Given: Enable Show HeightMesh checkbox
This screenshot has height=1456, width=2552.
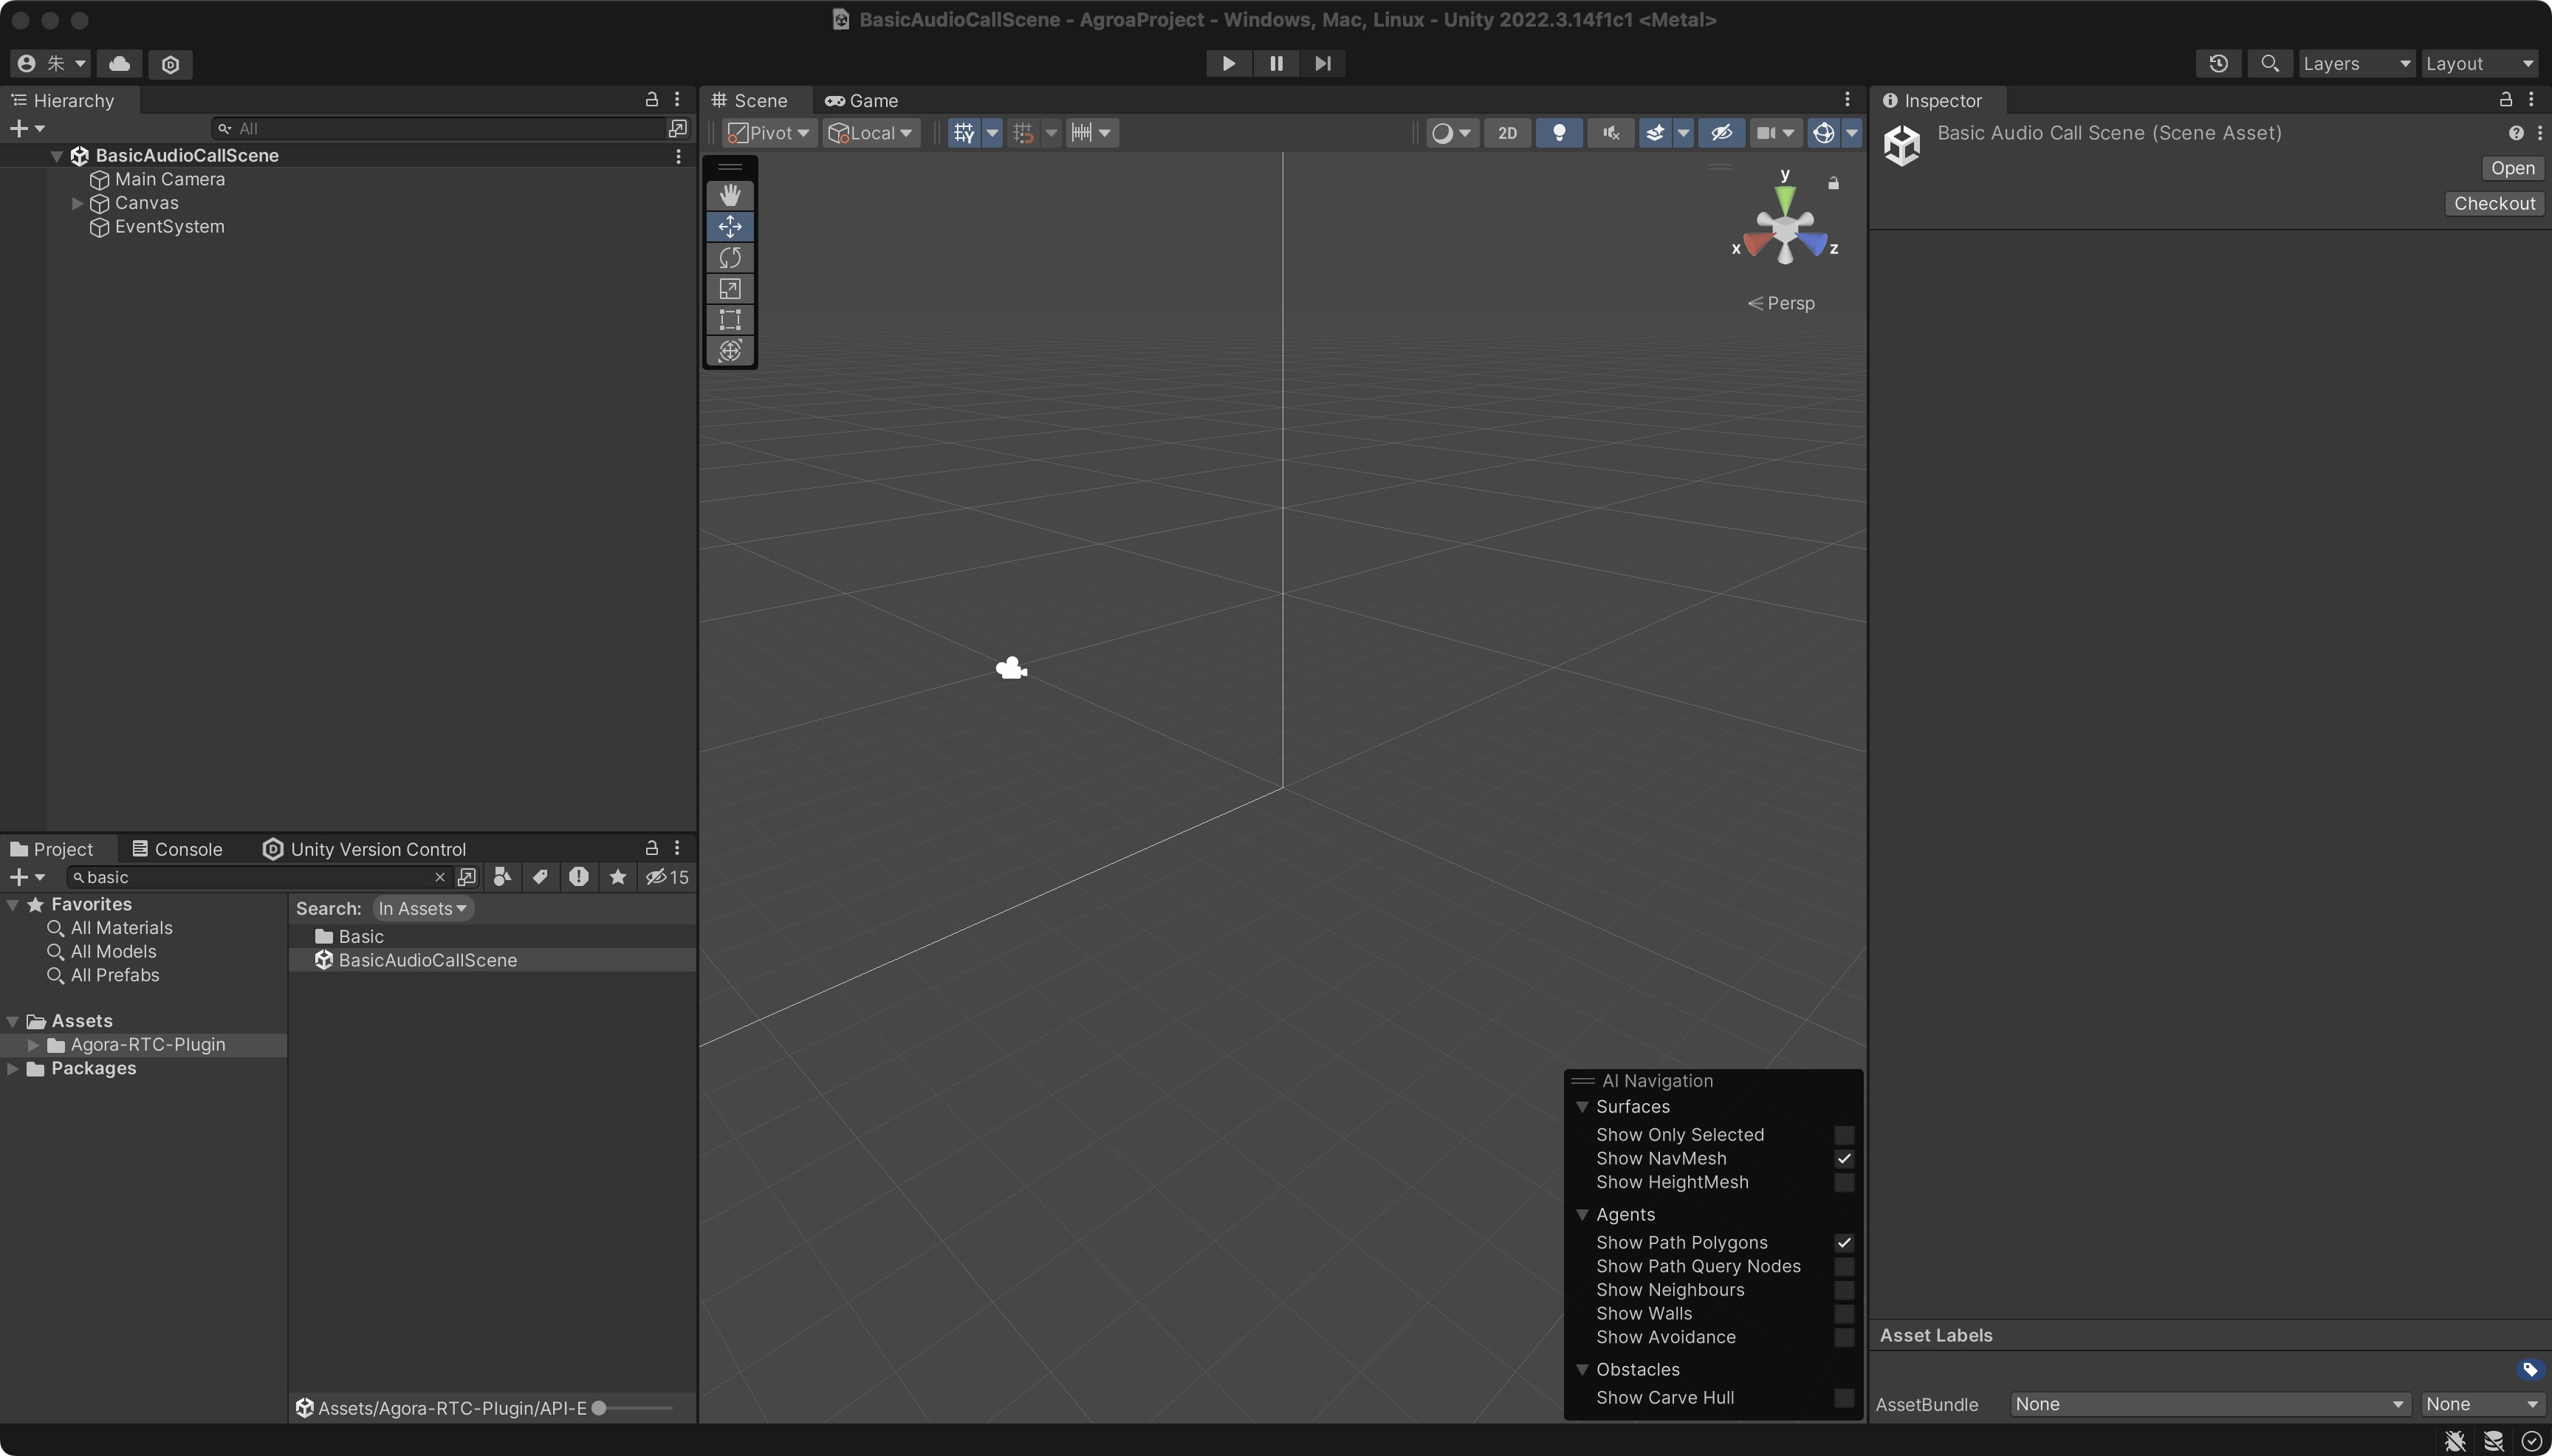Looking at the screenshot, I should (x=1844, y=1183).
